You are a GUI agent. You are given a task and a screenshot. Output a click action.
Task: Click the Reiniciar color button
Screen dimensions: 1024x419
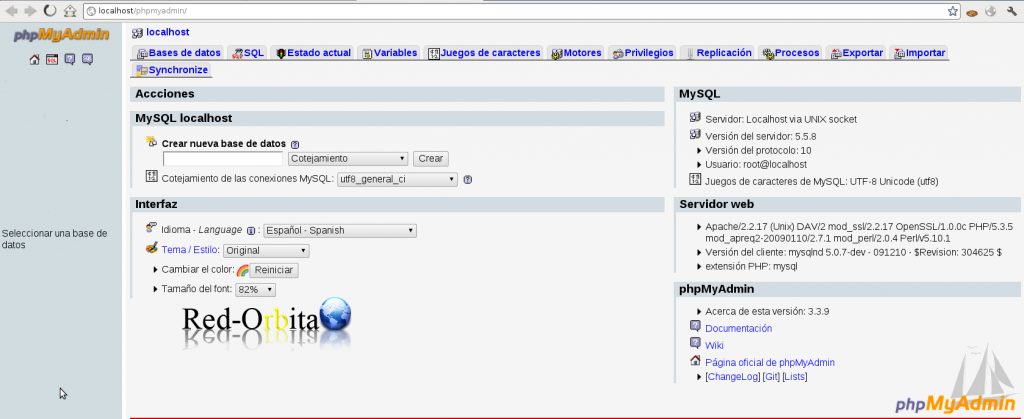(274, 270)
